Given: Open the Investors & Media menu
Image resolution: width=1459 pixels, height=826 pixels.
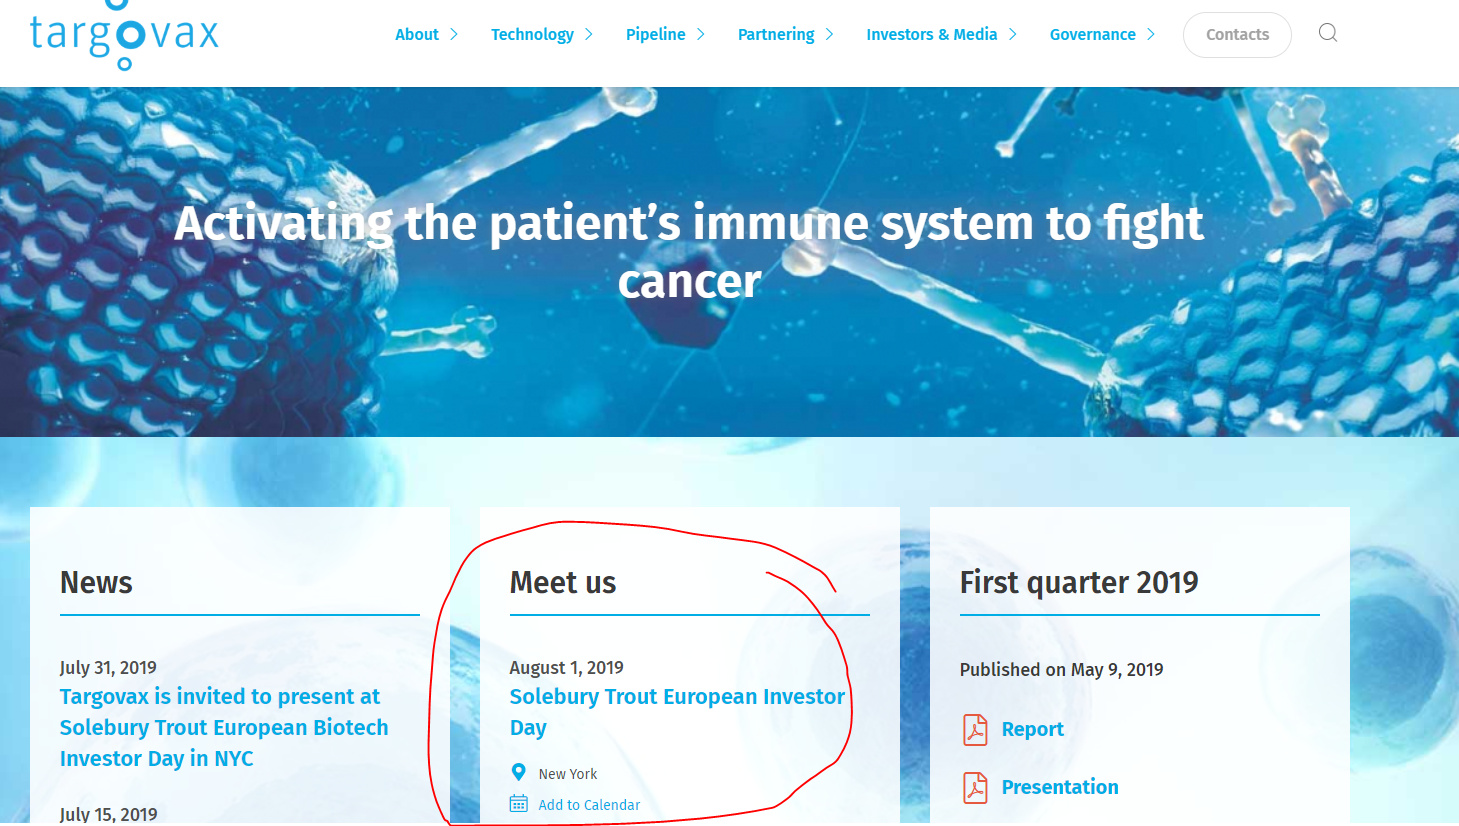Looking at the screenshot, I should [x=931, y=35].
